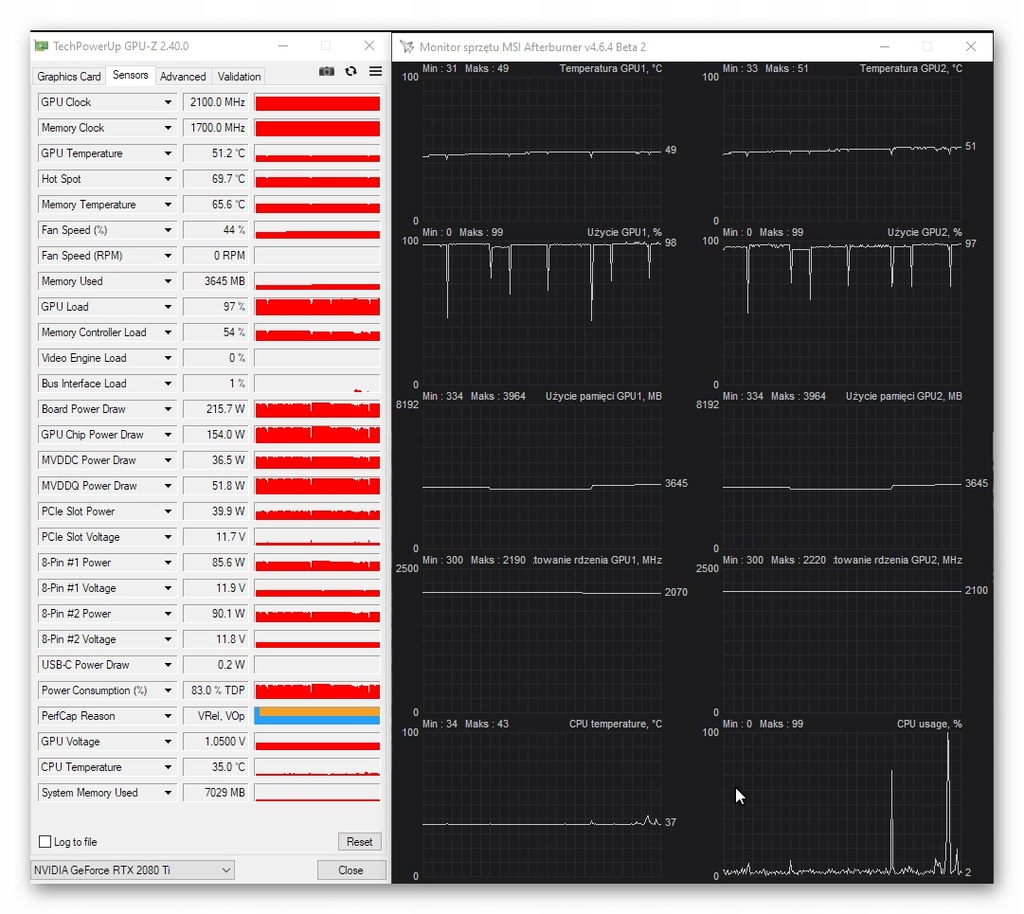Click the GPU Clock red history bar
This screenshot has height=914, width=1024.
[317, 102]
